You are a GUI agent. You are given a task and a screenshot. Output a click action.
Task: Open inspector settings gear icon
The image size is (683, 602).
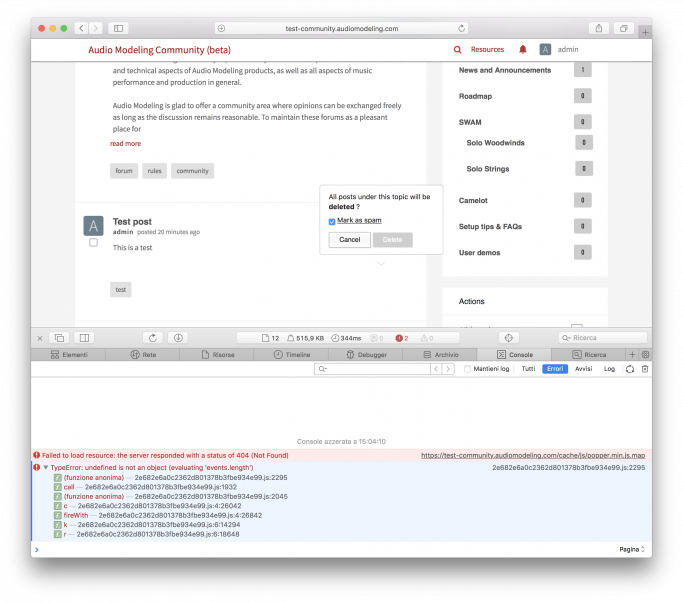click(646, 355)
